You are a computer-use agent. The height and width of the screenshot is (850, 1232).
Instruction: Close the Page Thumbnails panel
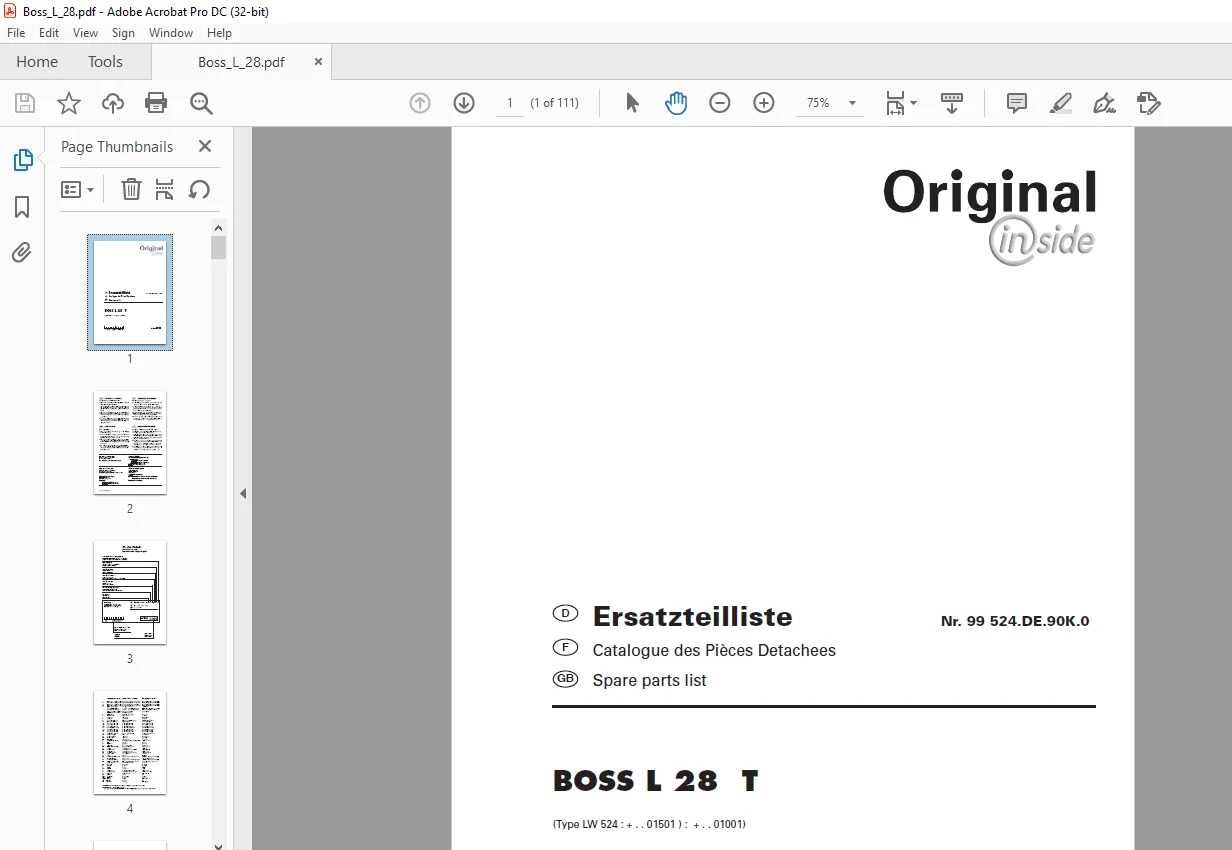tap(205, 146)
